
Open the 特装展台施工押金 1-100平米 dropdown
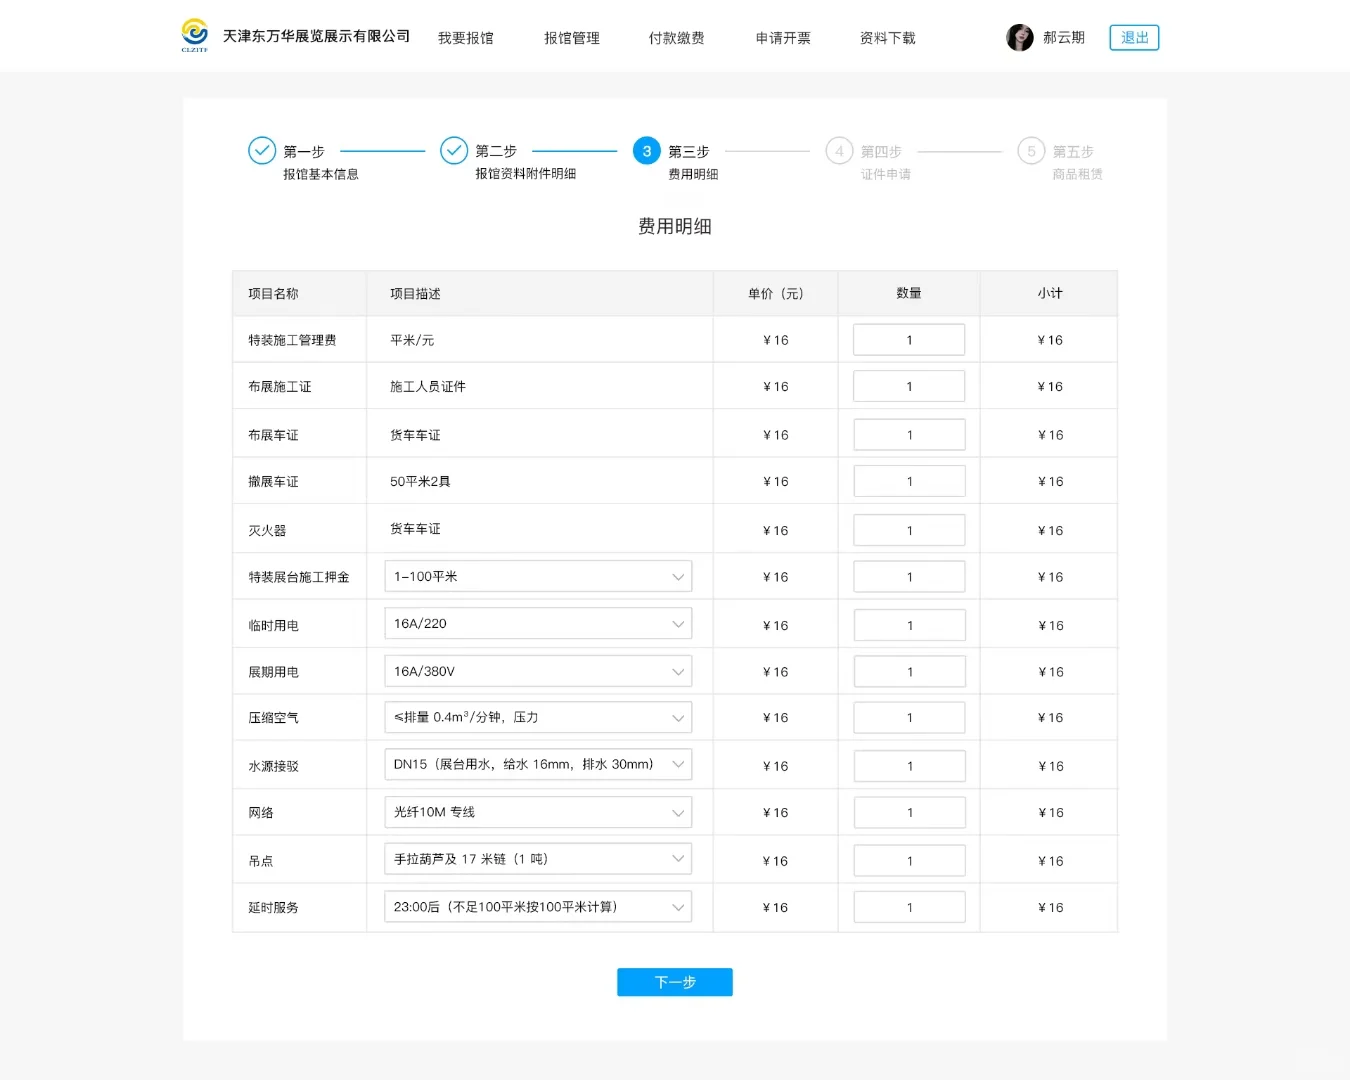click(x=538, y=576)
